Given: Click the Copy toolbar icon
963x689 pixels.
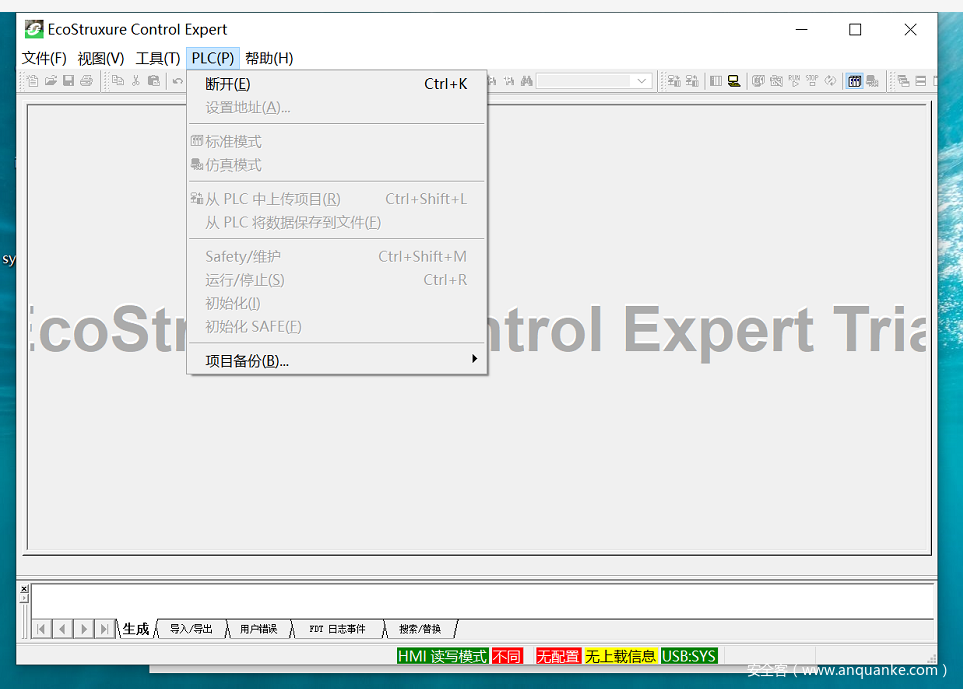Looking at the screenshot, I should tap(118, 80).
